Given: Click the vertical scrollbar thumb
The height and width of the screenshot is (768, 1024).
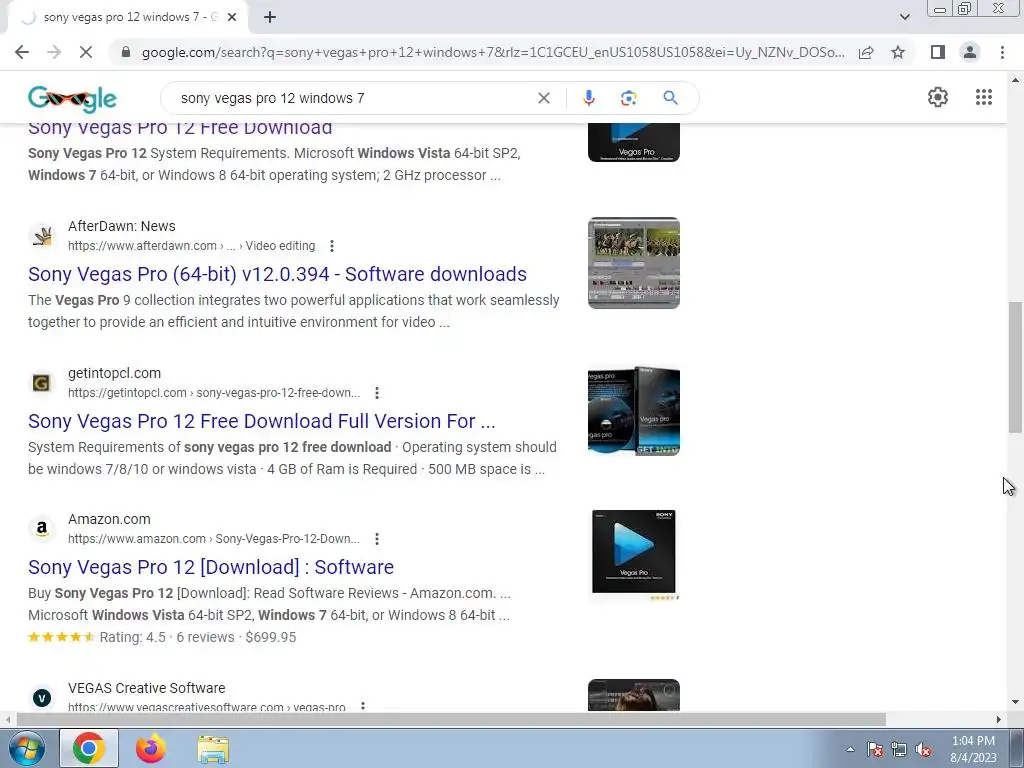Looking at the screenshot, I should pyautogui.click(x=1015, y=367).
